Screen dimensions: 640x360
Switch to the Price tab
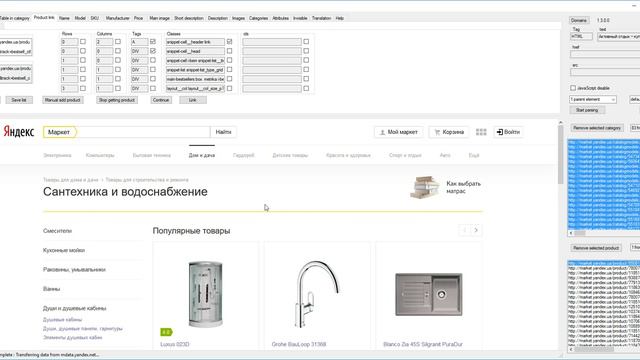(x=139, y=18)
